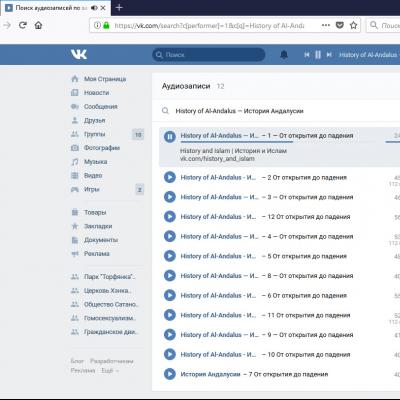Click now playing title in header player
Screen dimensions: 400x400
point(369,55)
